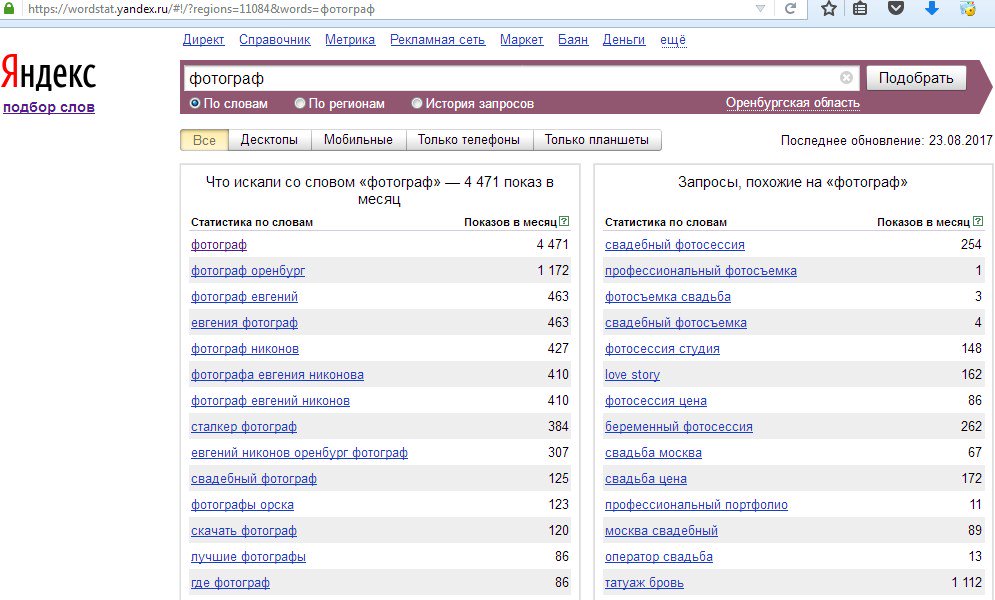The image size is (995, 600).
Task: Click the Последнее обновление: 23.08.2017 text
Action: point(886,140)
